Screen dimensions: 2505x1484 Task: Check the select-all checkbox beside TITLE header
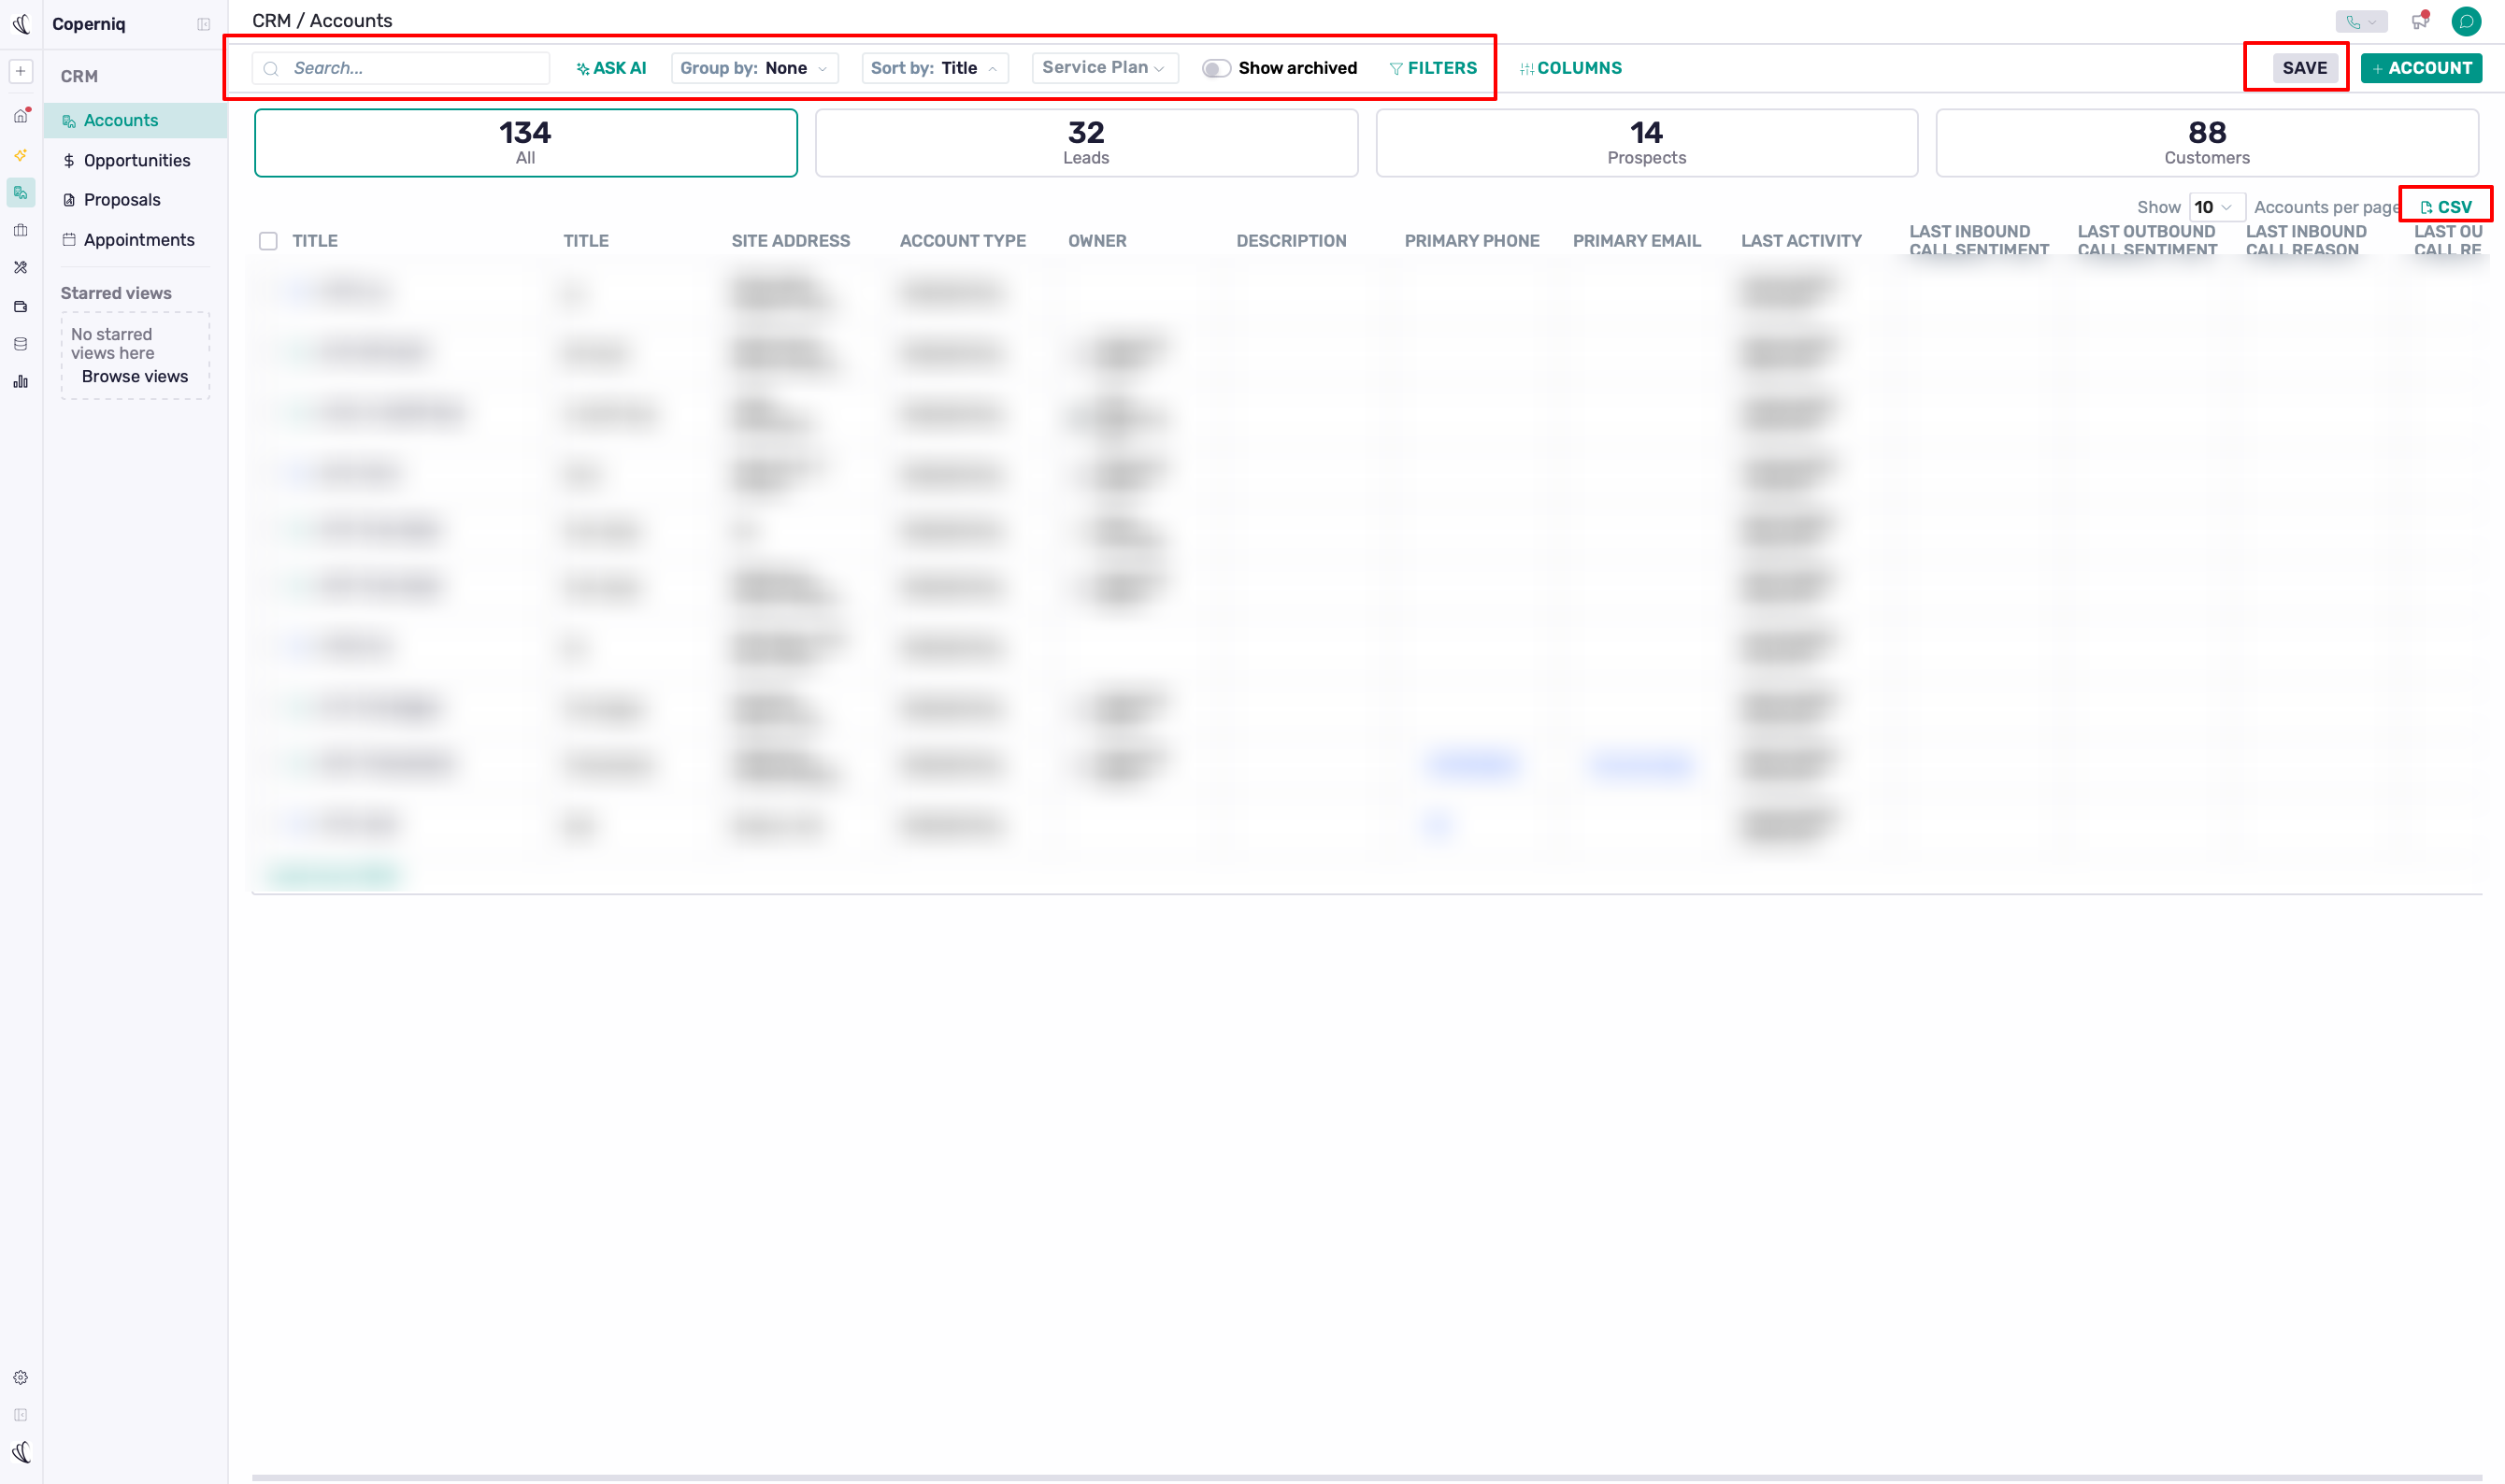[x=268, y=241]
